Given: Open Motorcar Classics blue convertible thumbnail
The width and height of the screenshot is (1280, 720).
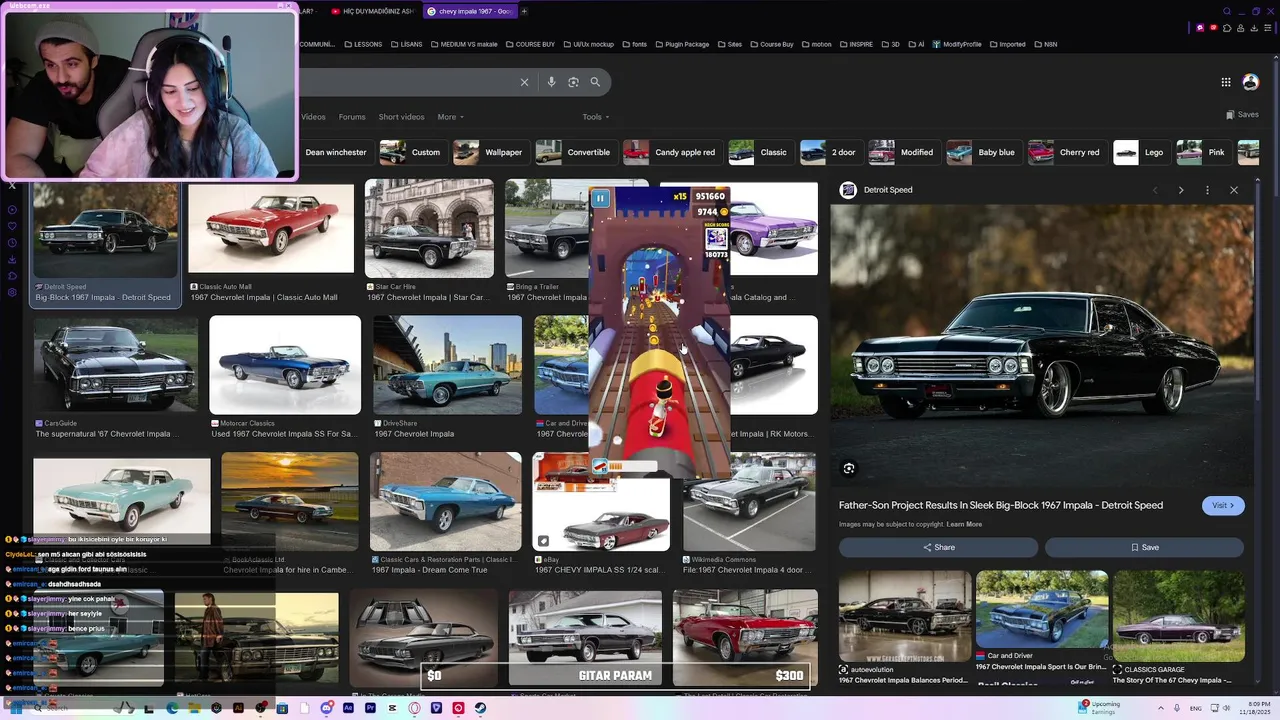Looking at the screenshot, I should [x=285, y=365].
